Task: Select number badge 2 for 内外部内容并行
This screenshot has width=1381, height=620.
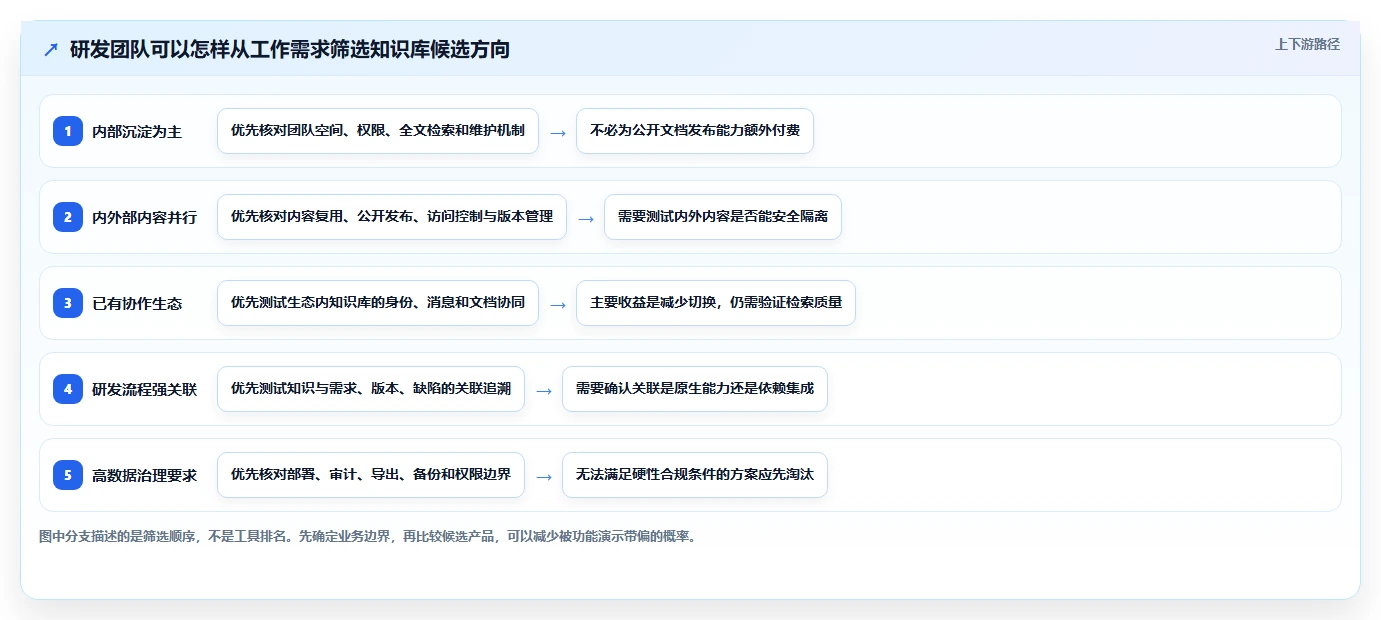Action: 68,217
